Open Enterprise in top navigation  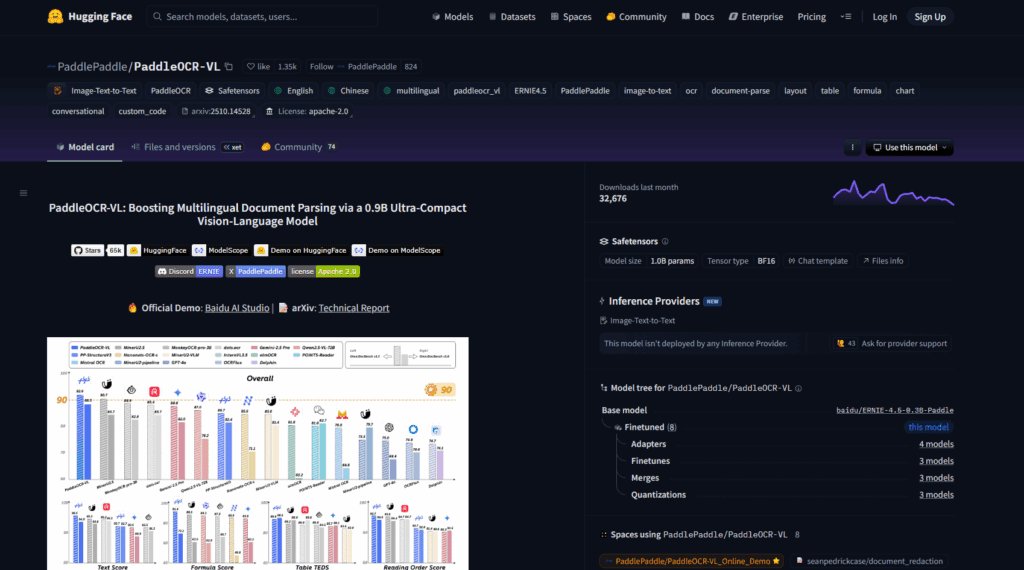pyautogui.click(x=756, y=17)
